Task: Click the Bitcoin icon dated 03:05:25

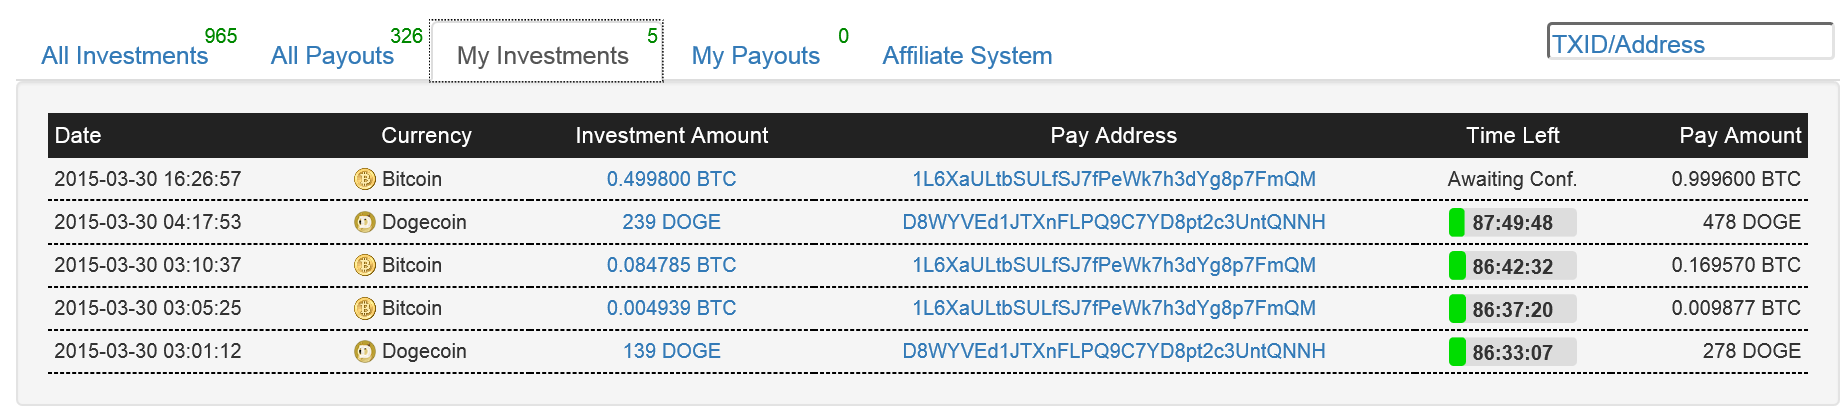Action: coord(365,308)
